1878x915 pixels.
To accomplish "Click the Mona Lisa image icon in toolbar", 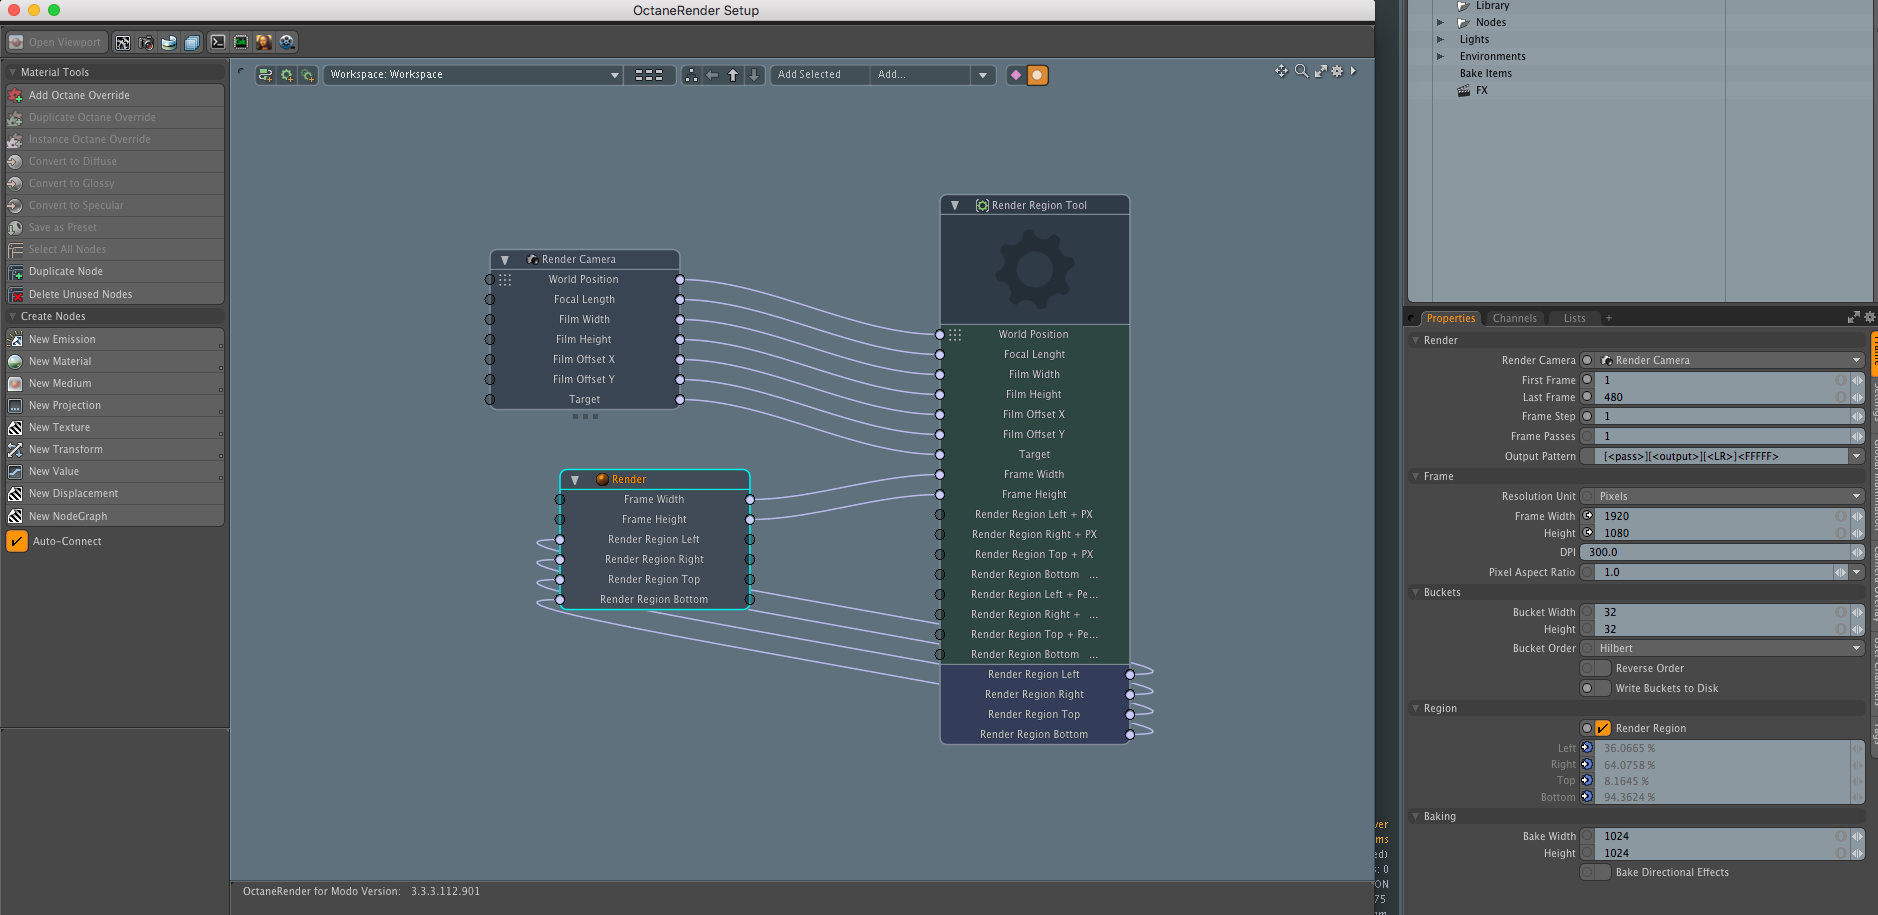I will 264,42.
